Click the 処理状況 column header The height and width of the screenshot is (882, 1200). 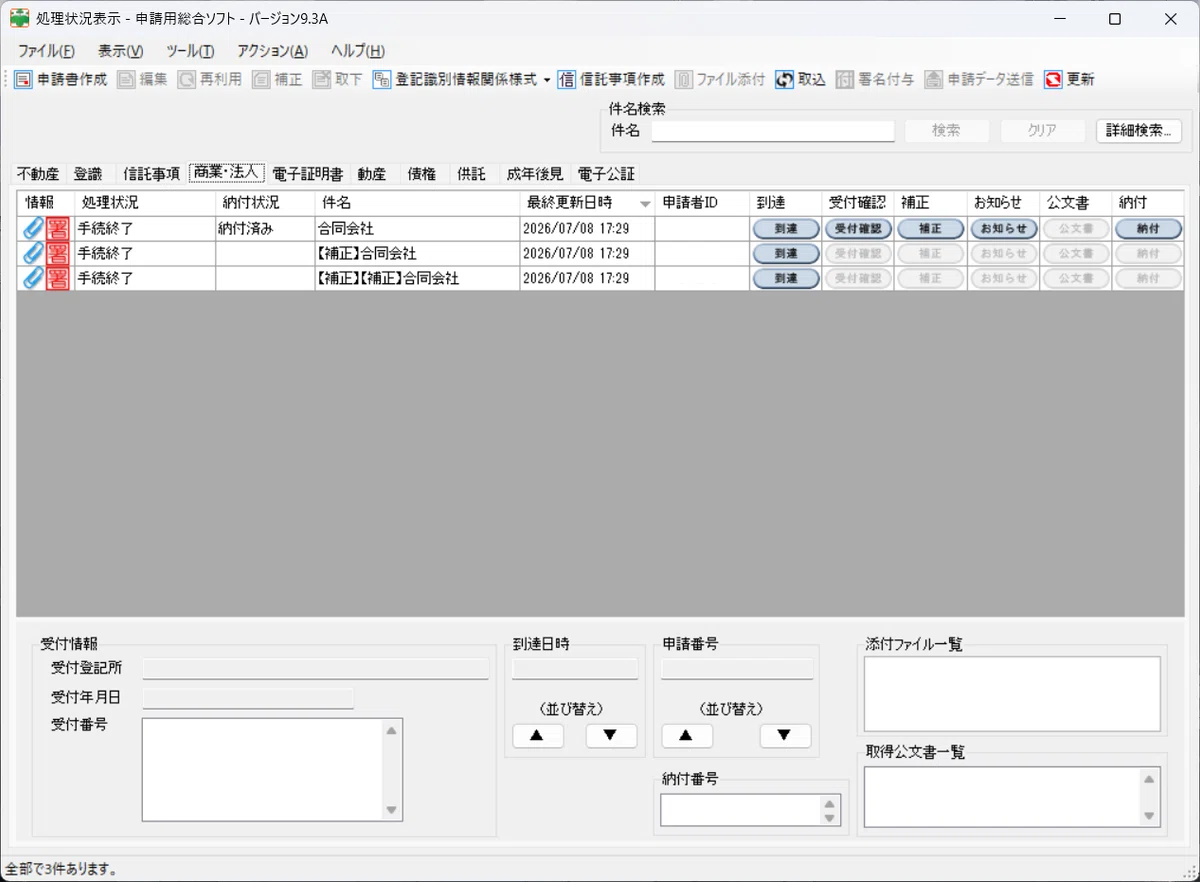(145, 202)
